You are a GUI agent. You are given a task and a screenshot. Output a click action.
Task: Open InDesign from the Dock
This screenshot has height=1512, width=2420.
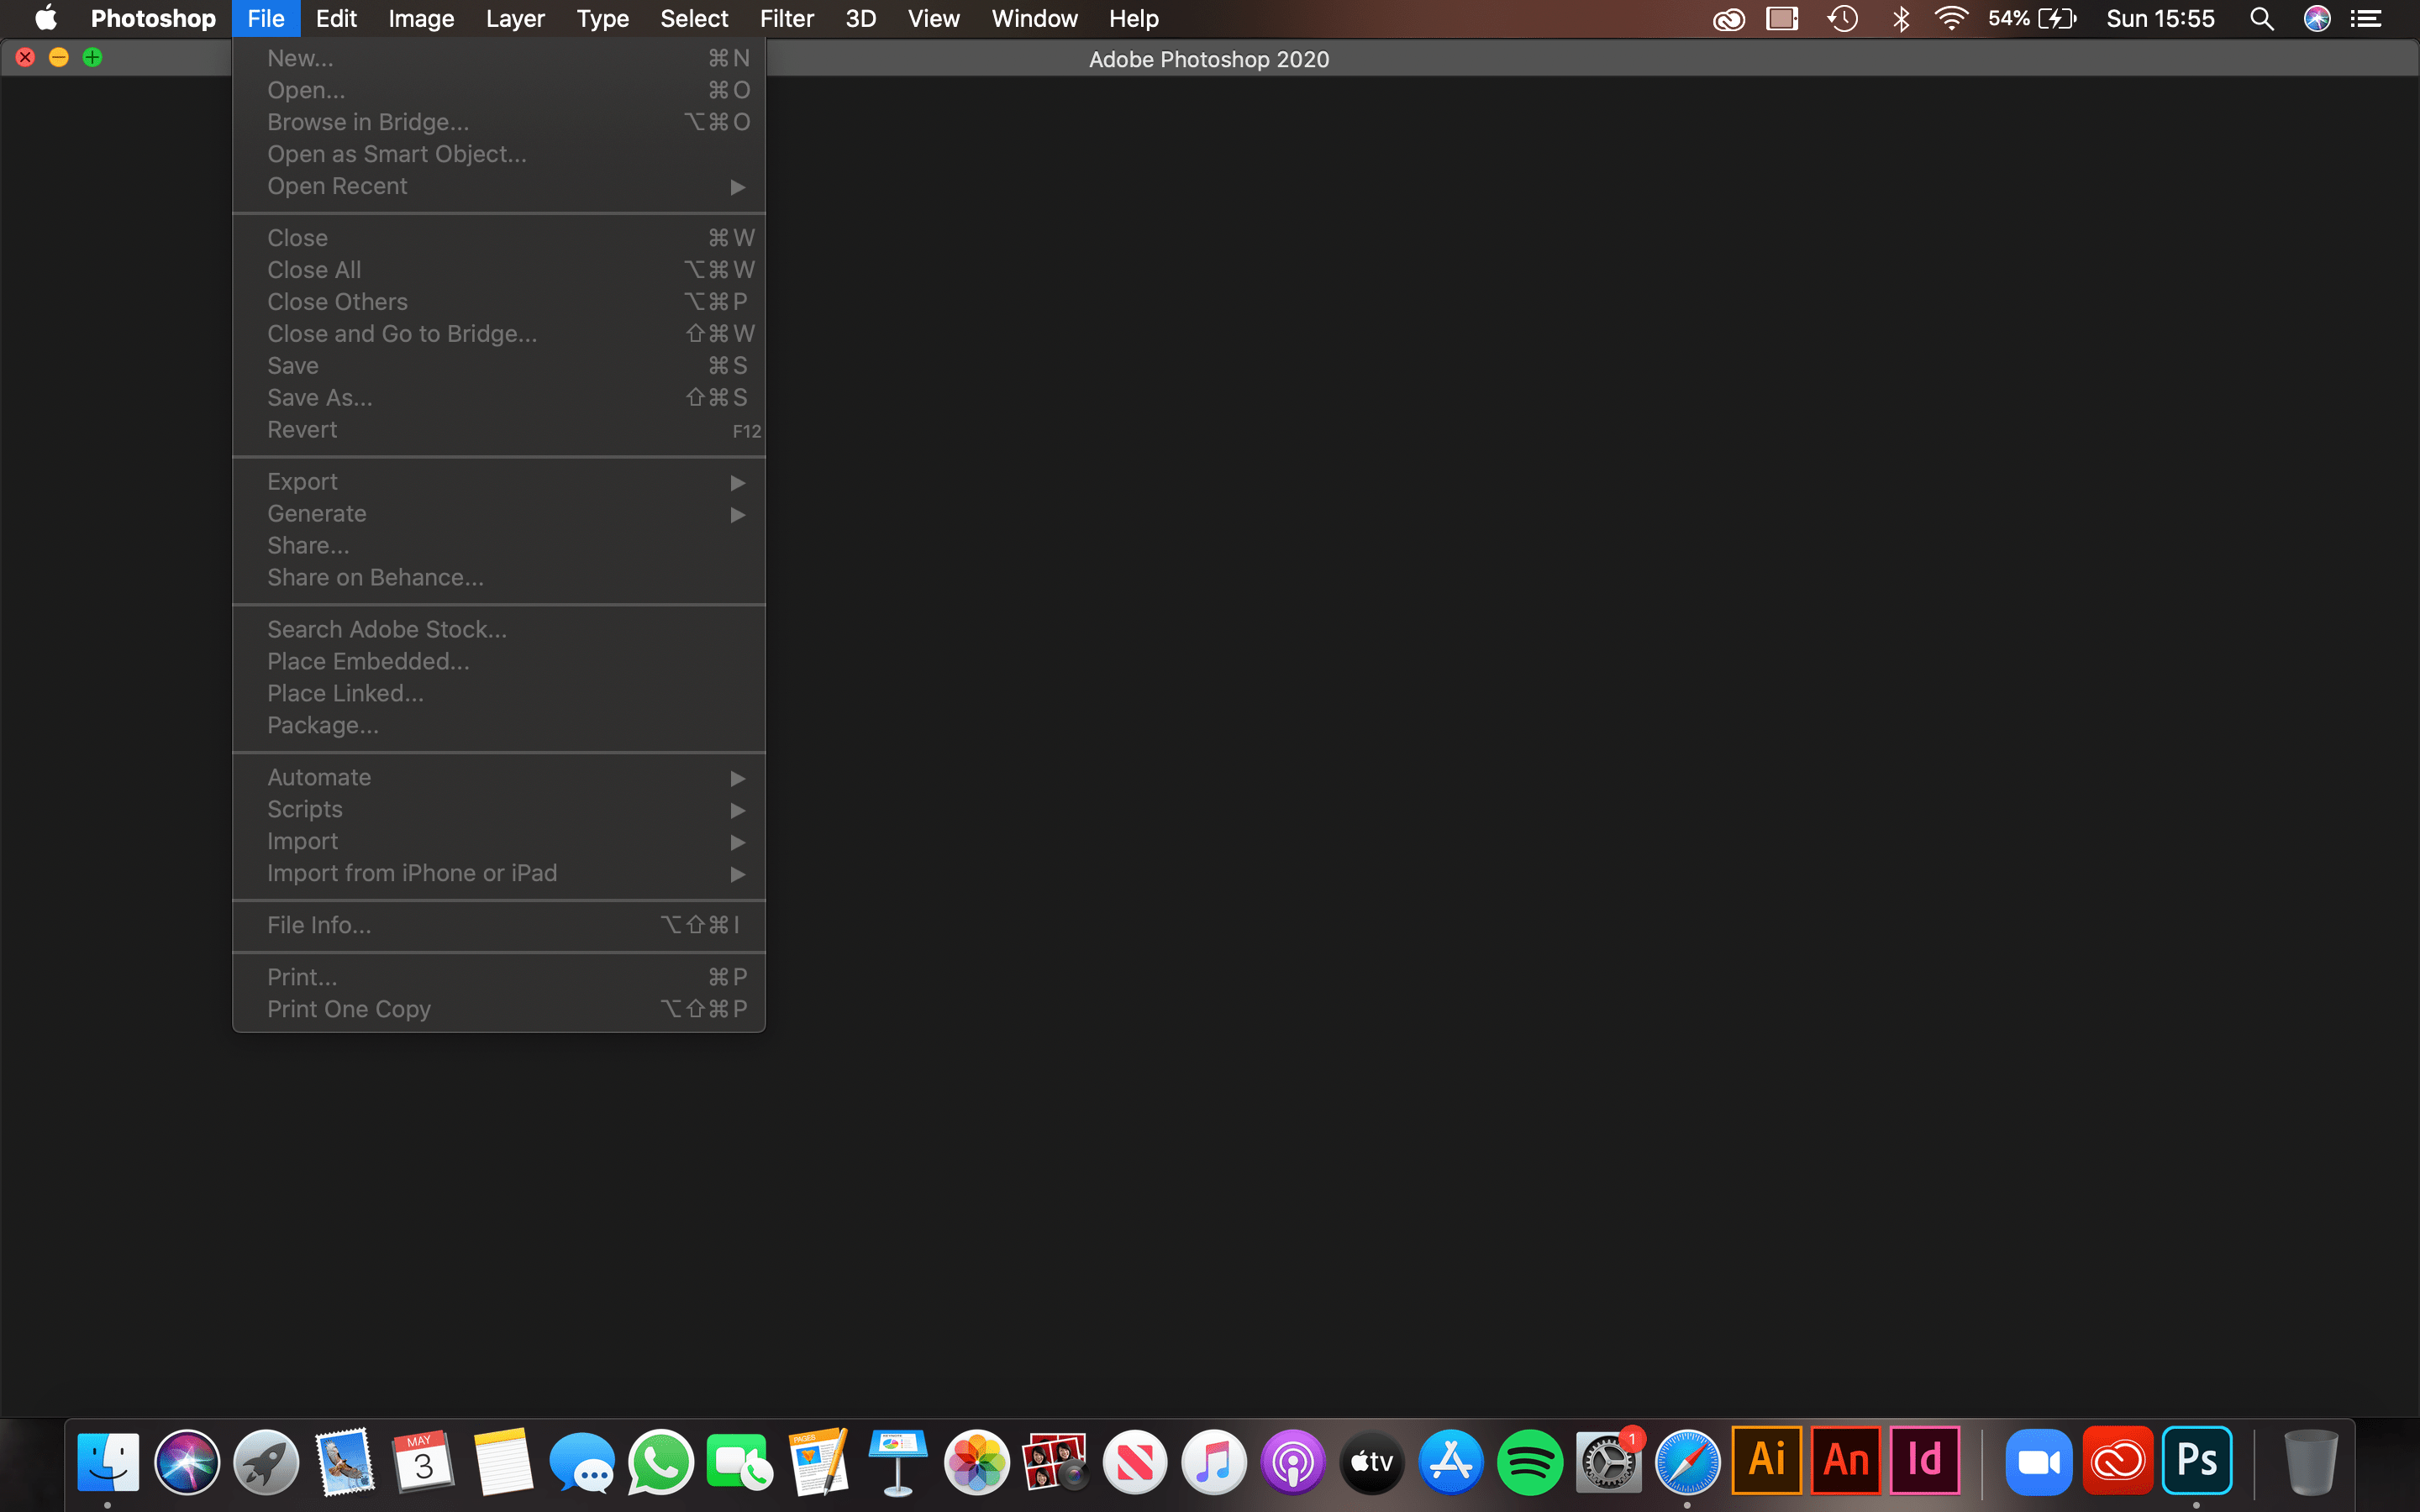1925,1460
